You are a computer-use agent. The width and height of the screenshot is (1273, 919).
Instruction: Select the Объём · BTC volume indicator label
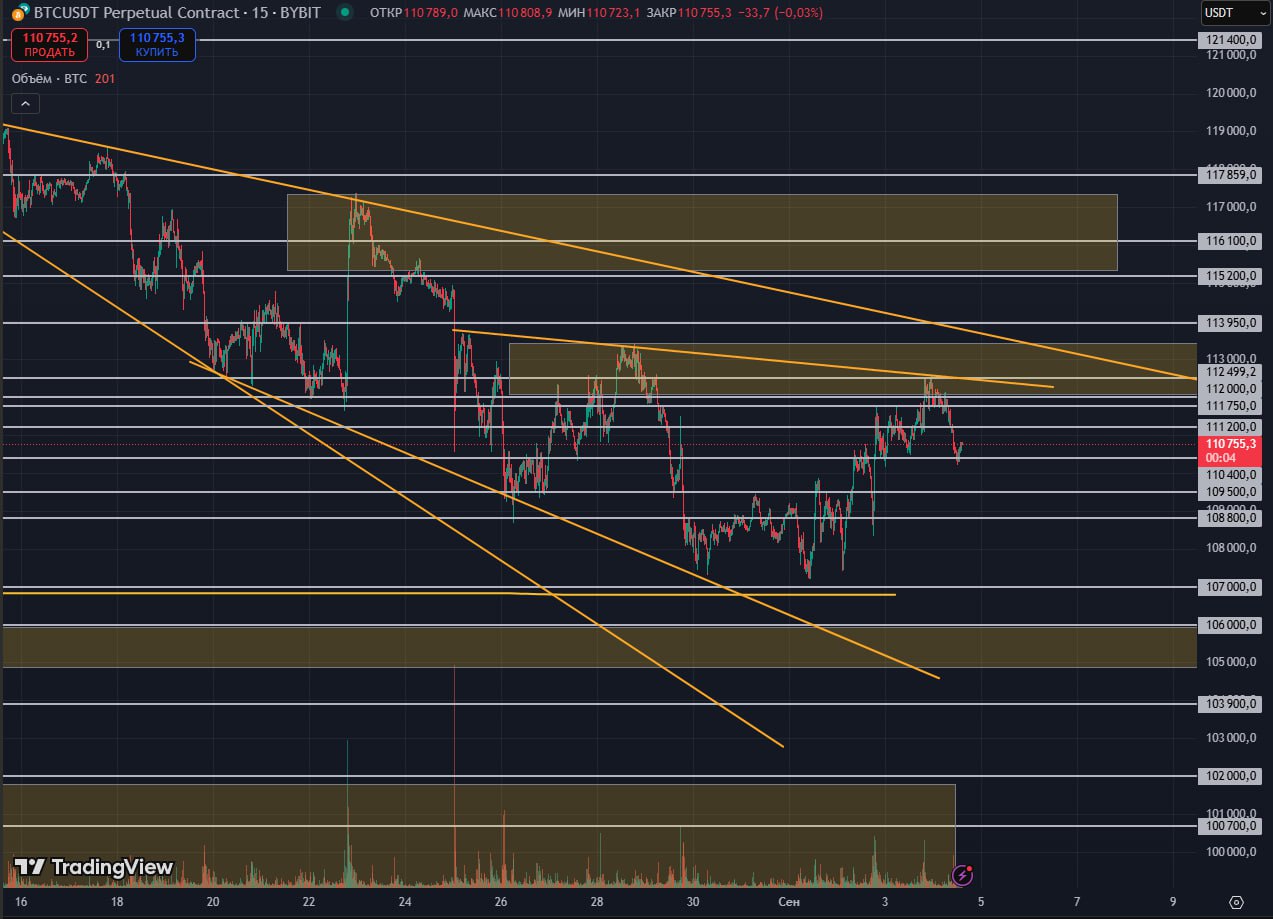(50, 78)
